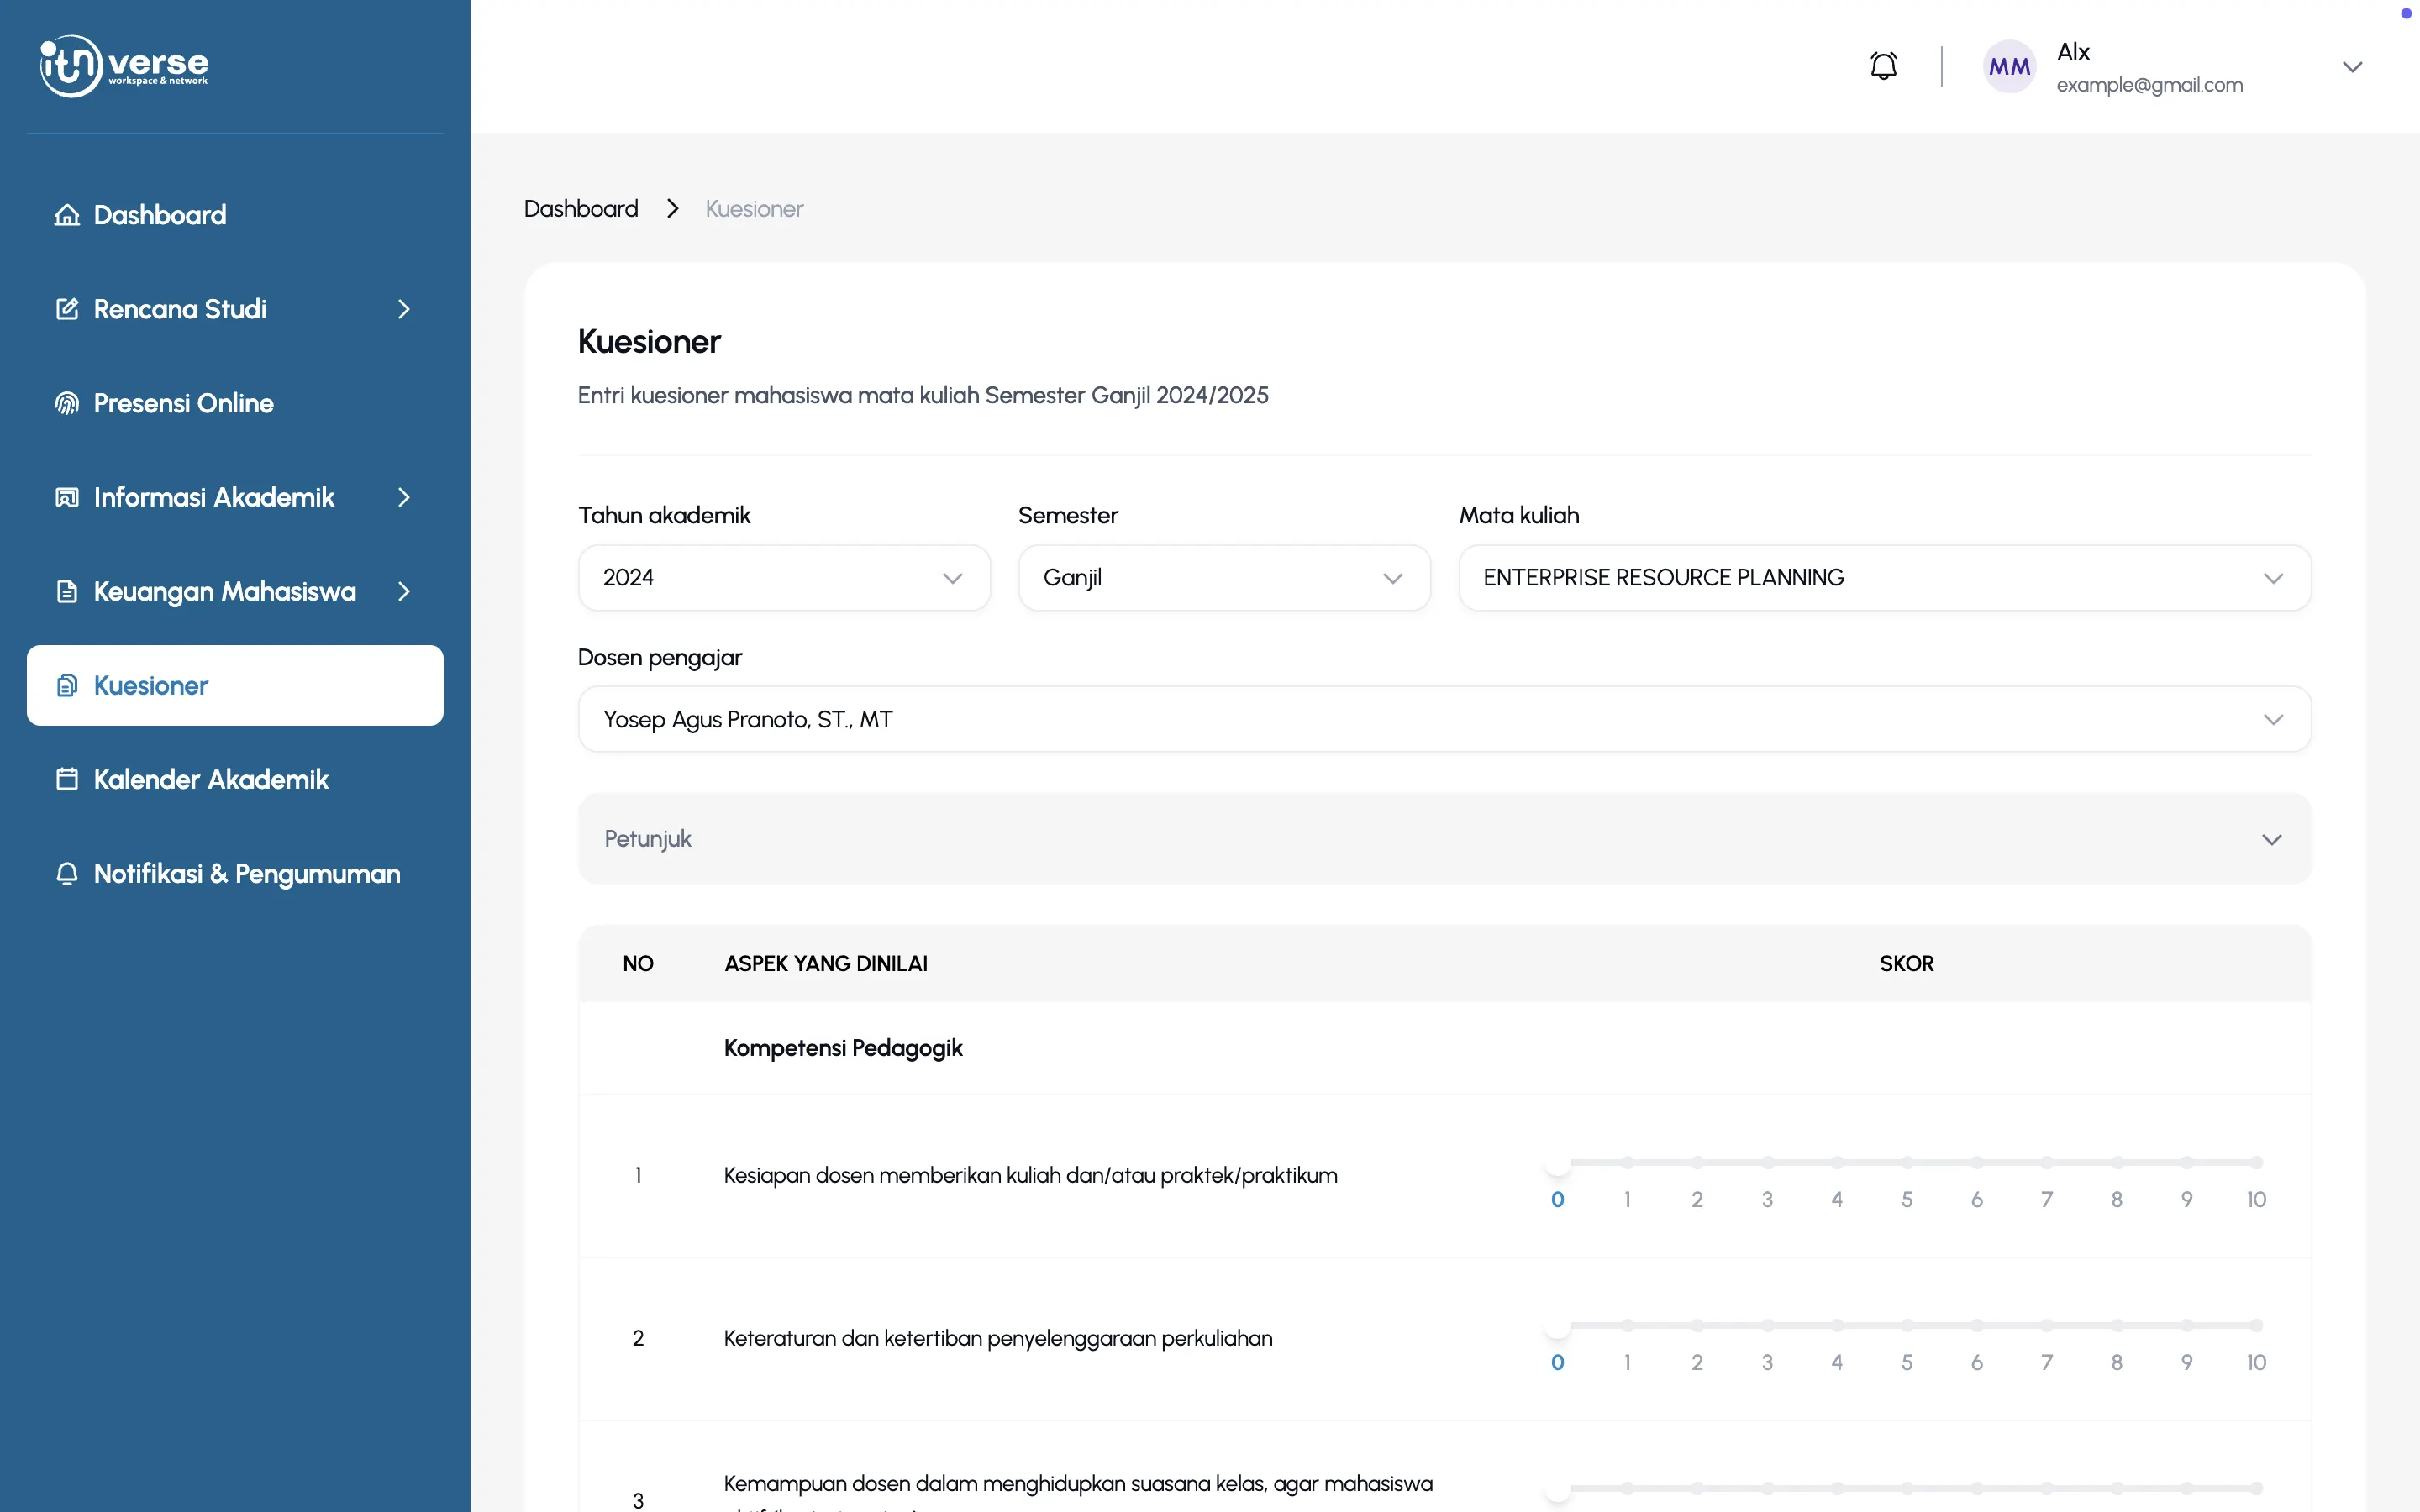Set question 2 score to 4
This screenshot has width=2420, height=1512.
coord(1837,1325)
